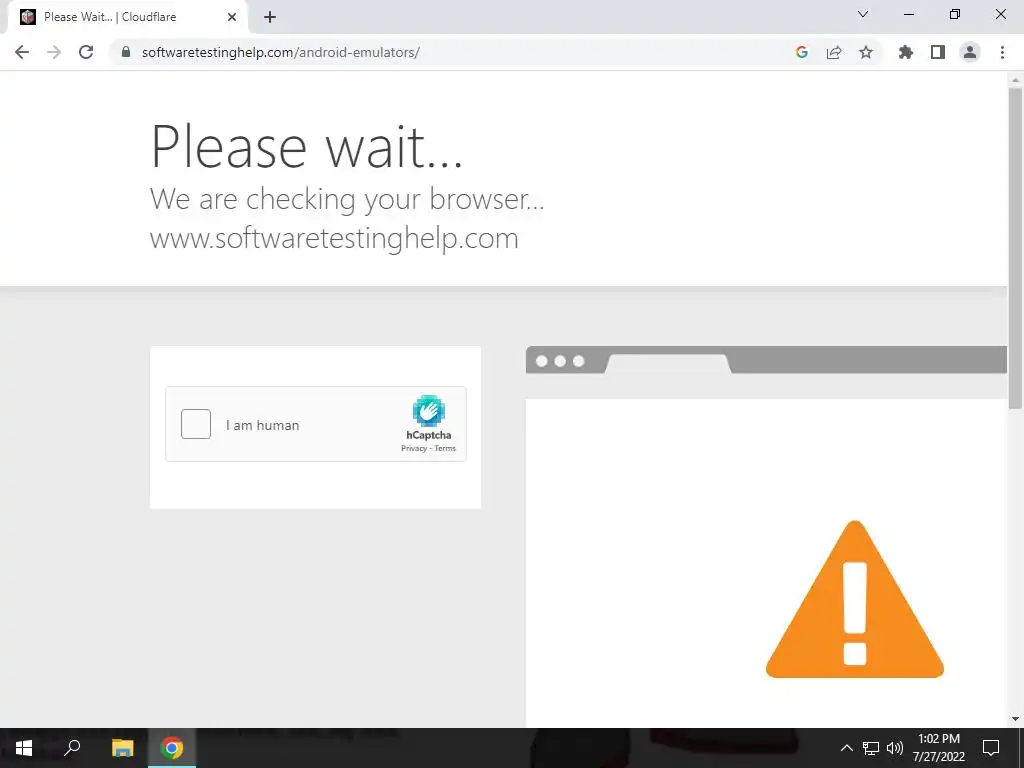Focus the address bar URL
Screen dimensions: 1024x768
tap(281, 52)
